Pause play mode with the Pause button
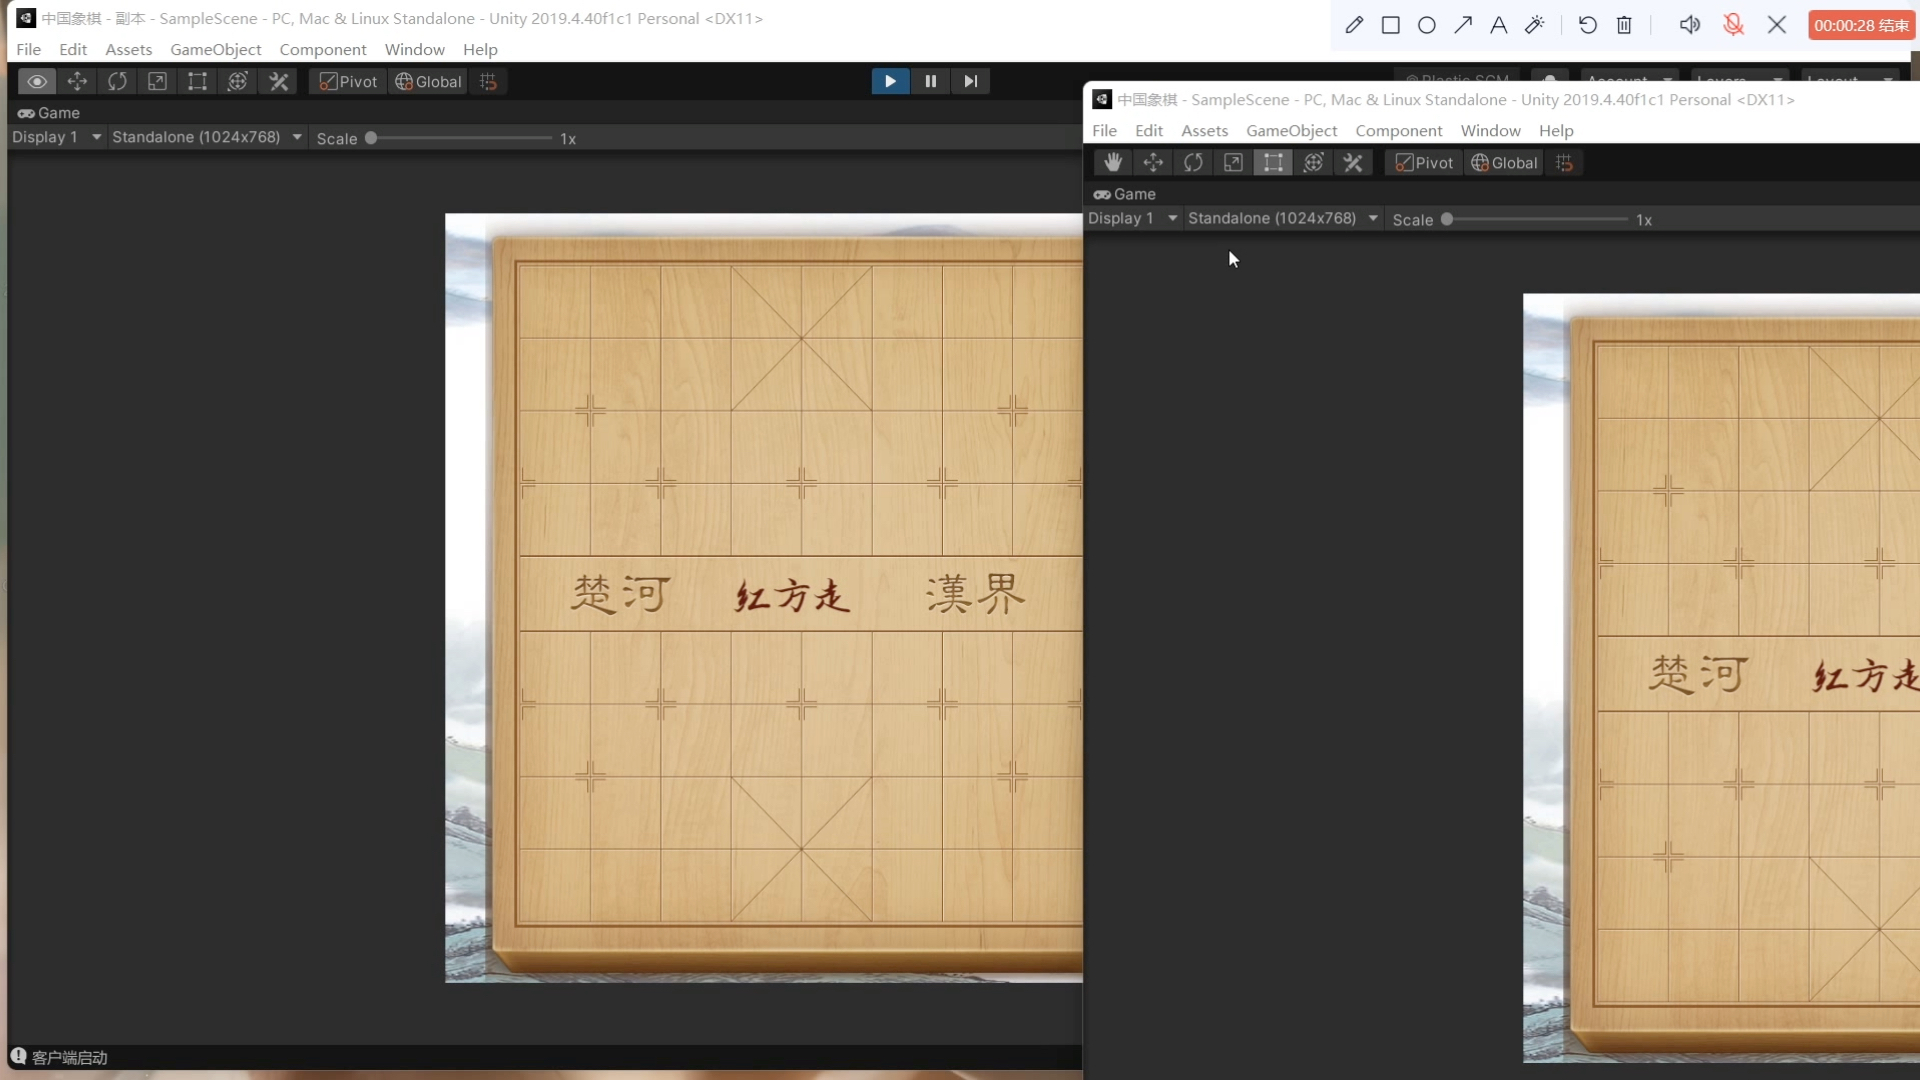The image size is (1920, 1080). pyautogui.click(x=930, y=81)
